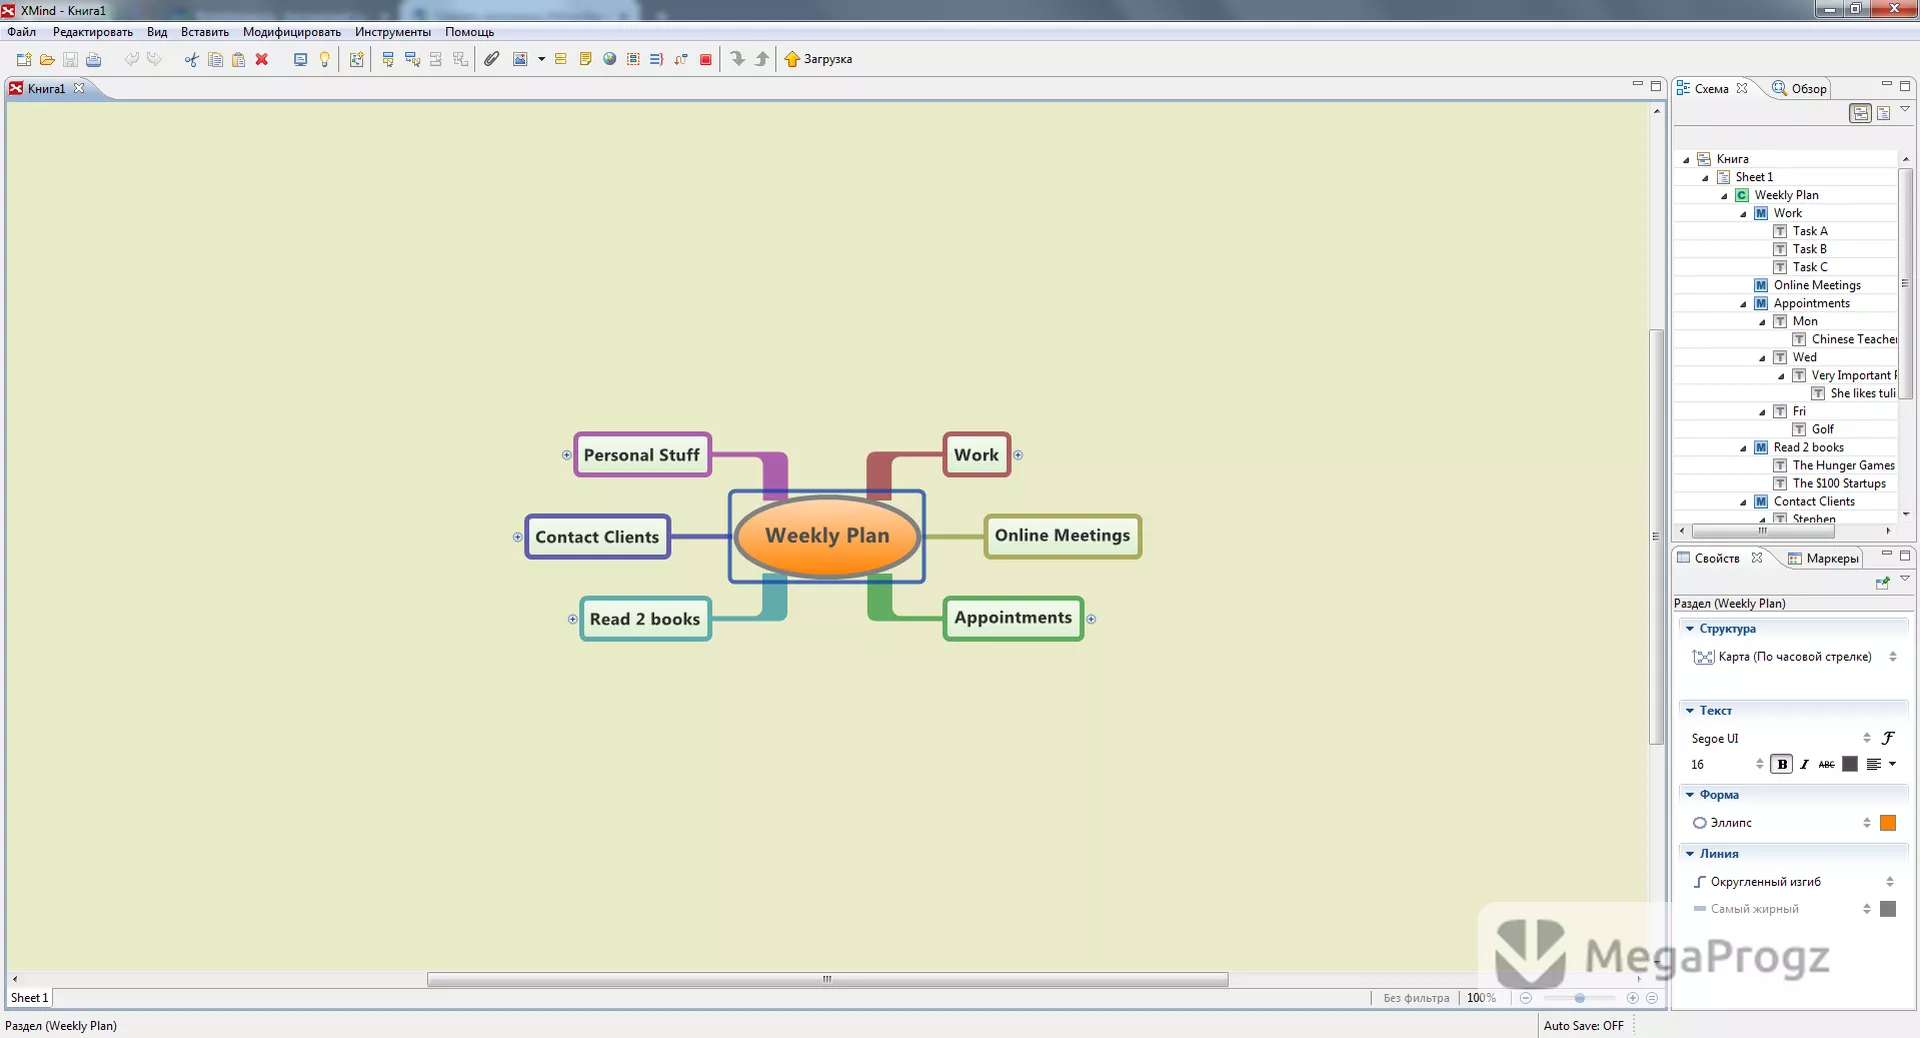1920x1038 pixels.
Task: Click the drill up arrow icon
Action: pos(762,59)
